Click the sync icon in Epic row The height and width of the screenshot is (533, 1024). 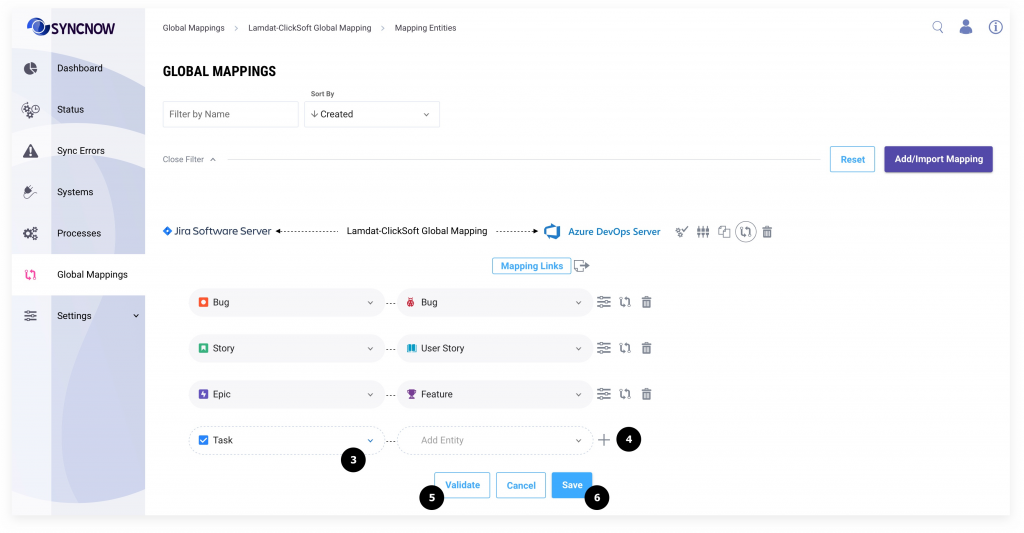pos(625,394)
